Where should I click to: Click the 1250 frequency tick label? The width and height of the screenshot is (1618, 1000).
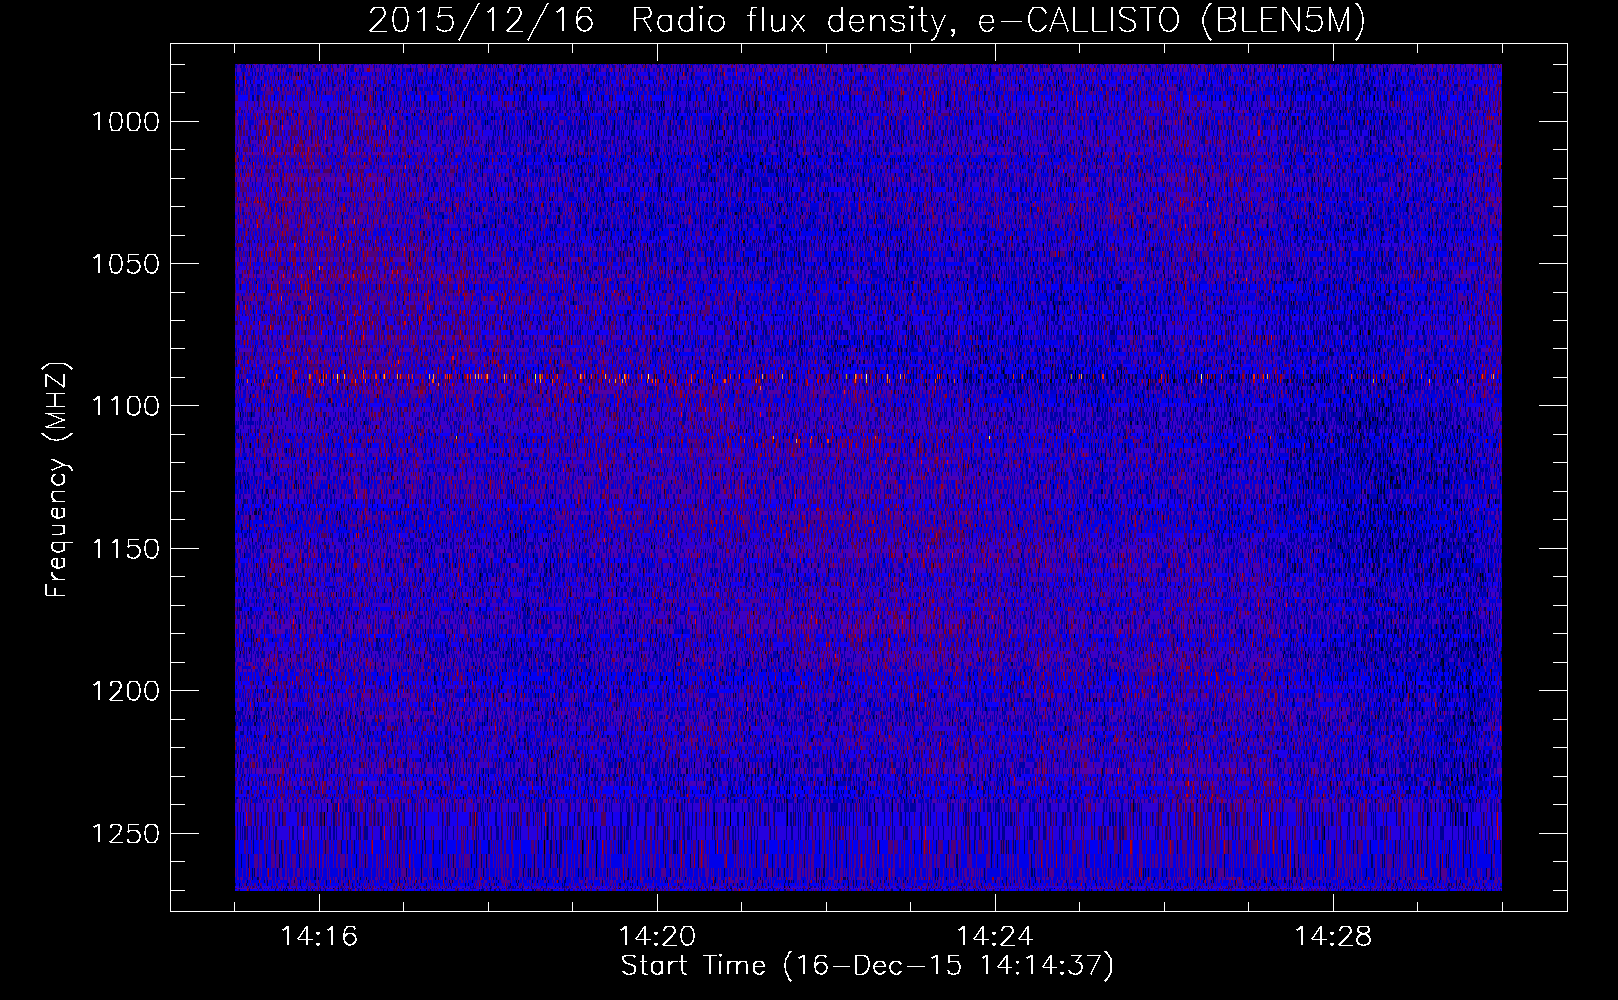126,834
